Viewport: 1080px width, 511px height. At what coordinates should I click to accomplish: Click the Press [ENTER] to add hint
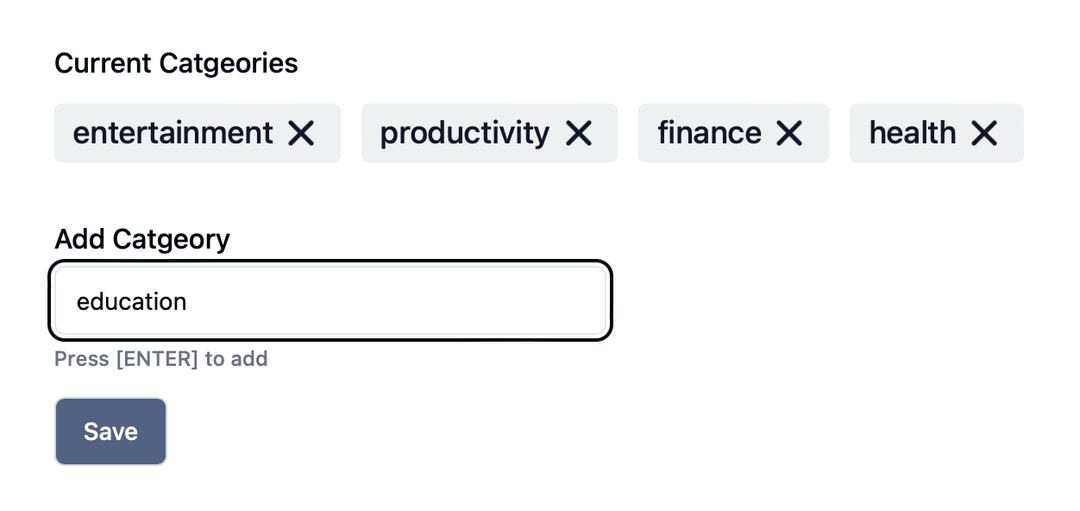point(161,359)
